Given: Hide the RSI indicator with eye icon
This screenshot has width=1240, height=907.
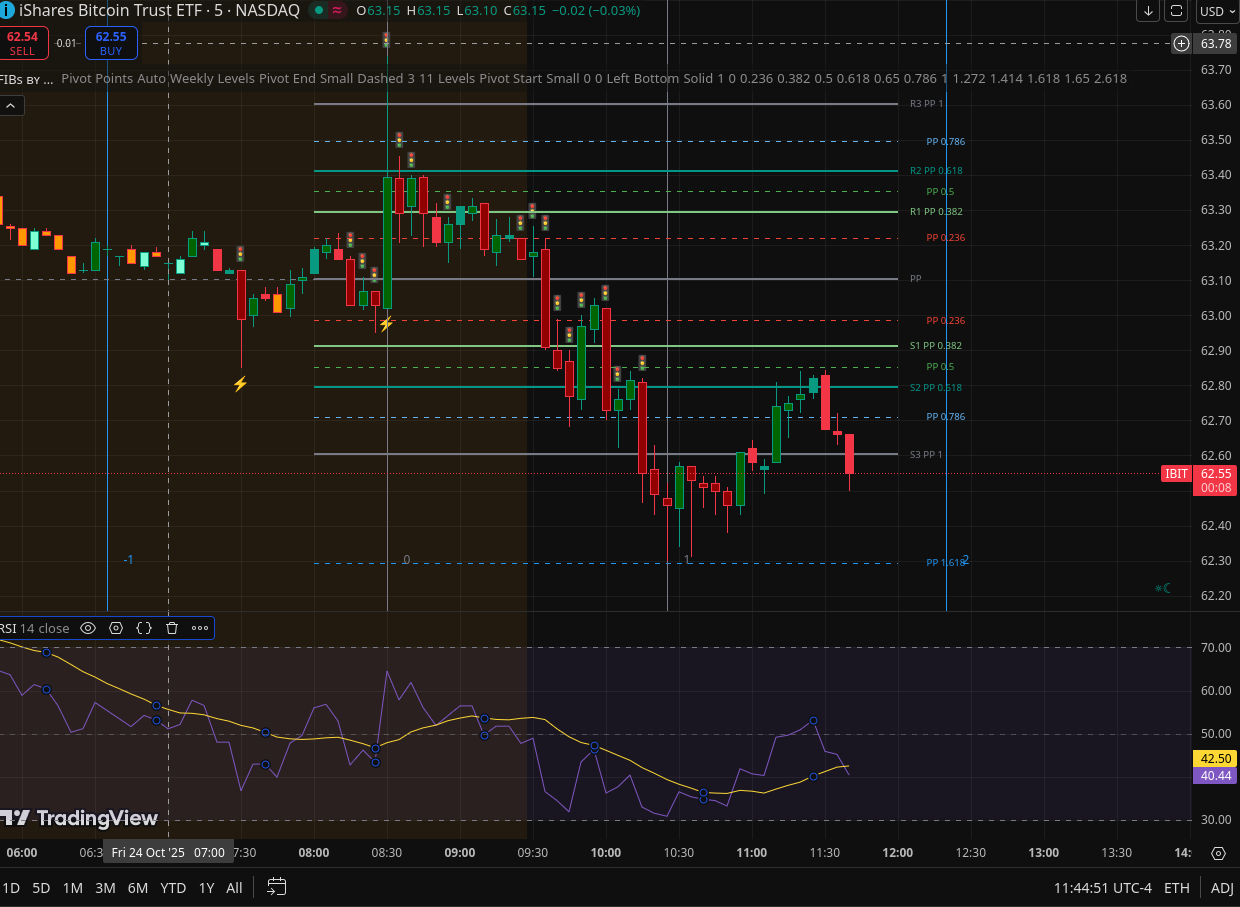Looking at the screenshot, I should coord(88,628).
